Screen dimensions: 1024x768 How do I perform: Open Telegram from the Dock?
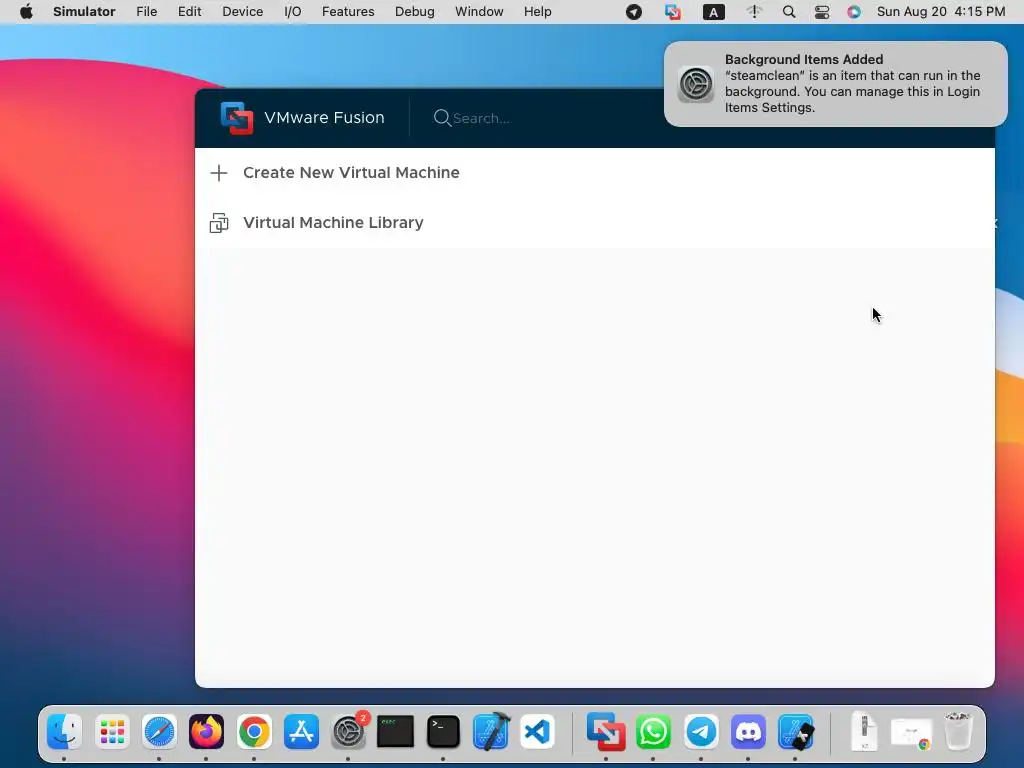coord(701,731)
